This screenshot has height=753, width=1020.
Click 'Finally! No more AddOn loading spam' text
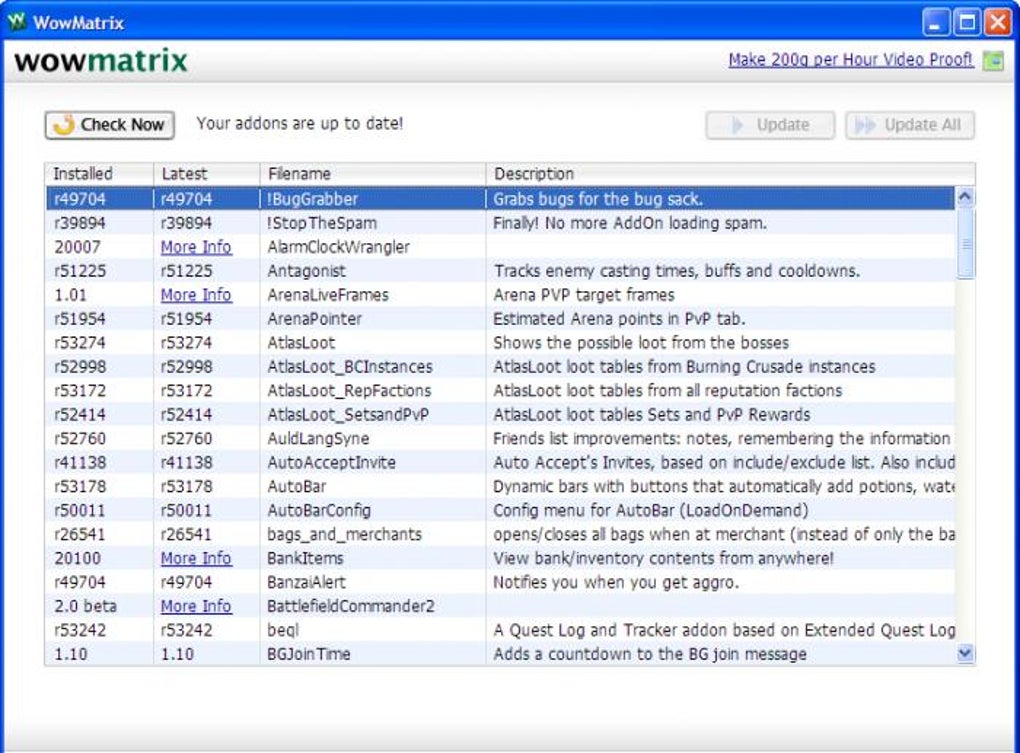point(630,223)
